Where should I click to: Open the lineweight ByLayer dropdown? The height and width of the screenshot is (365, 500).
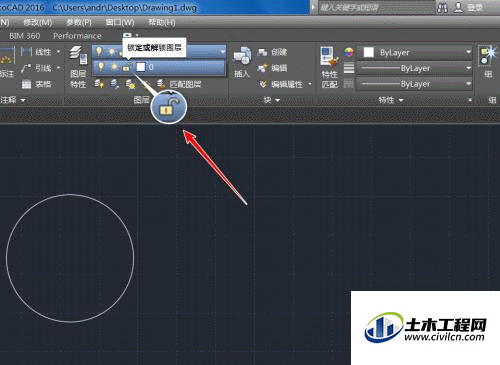pos(468,68)
